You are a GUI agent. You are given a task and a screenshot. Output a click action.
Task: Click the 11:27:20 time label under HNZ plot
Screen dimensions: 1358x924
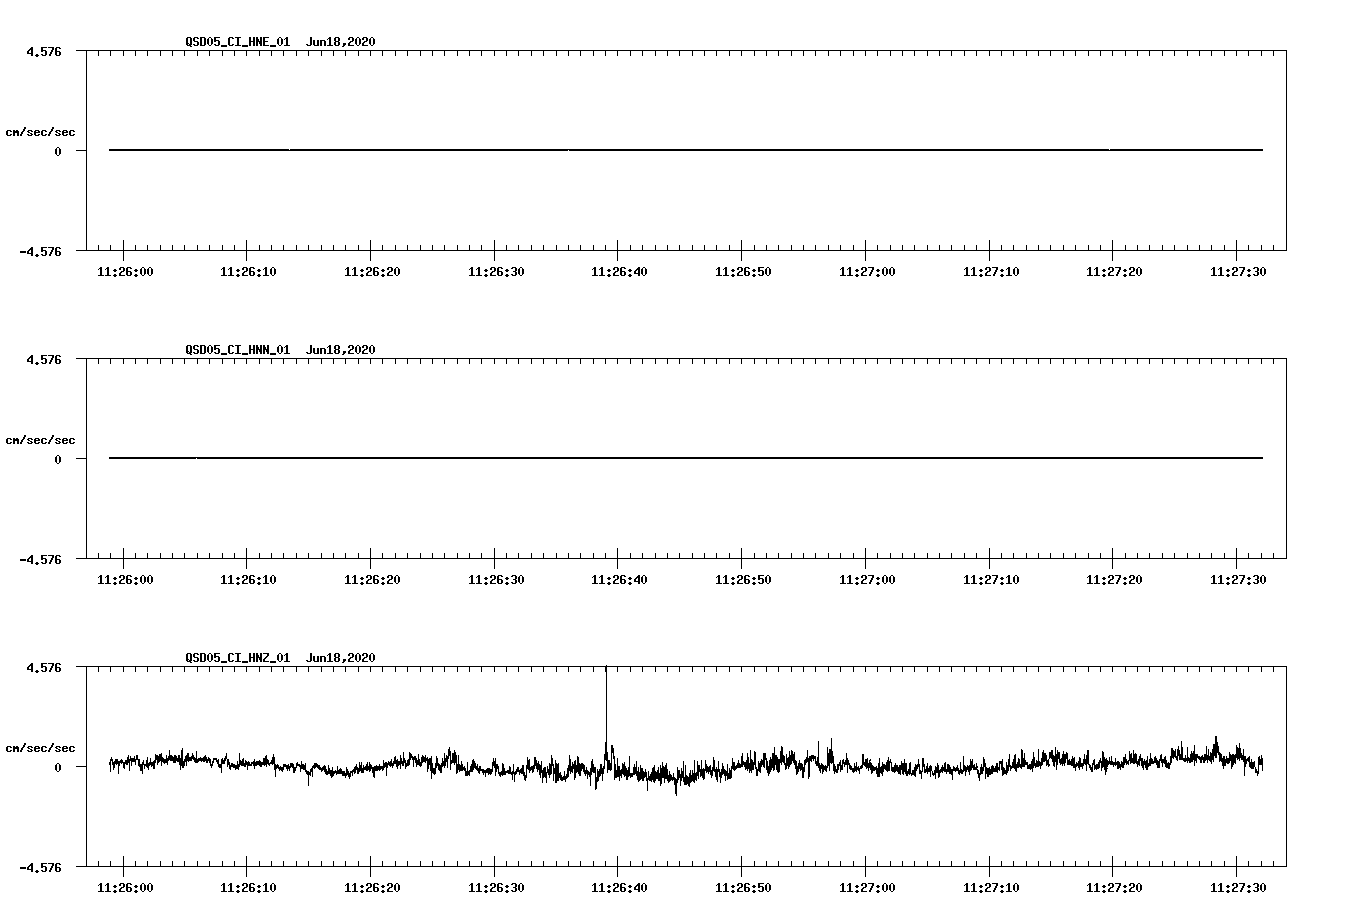coord(1114,887)
